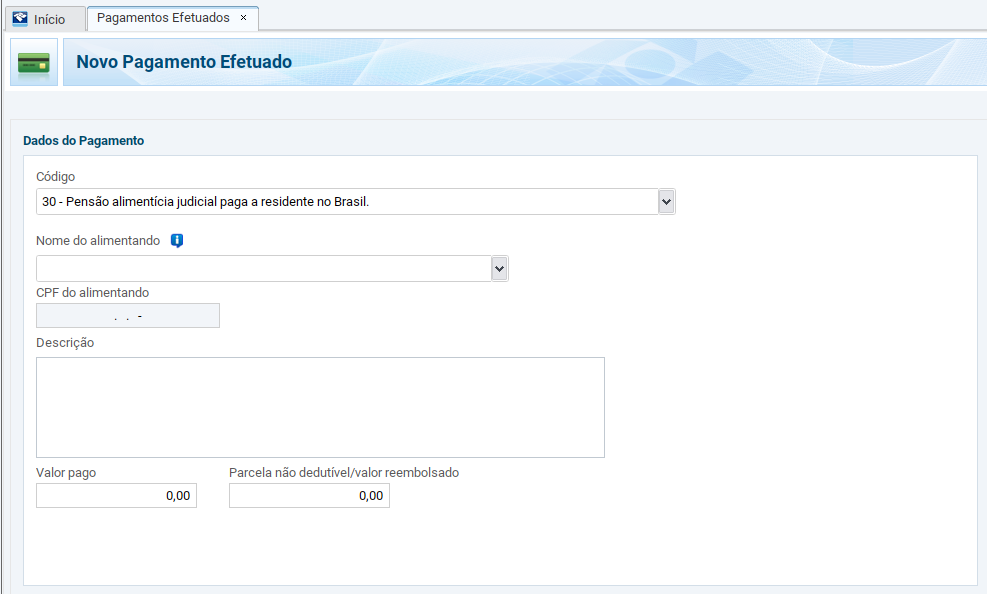Click the Parcela não dedutível/valor reembolsado label
Image resolution: width=987 pixels, height=594 pixels.
[344, 473]
